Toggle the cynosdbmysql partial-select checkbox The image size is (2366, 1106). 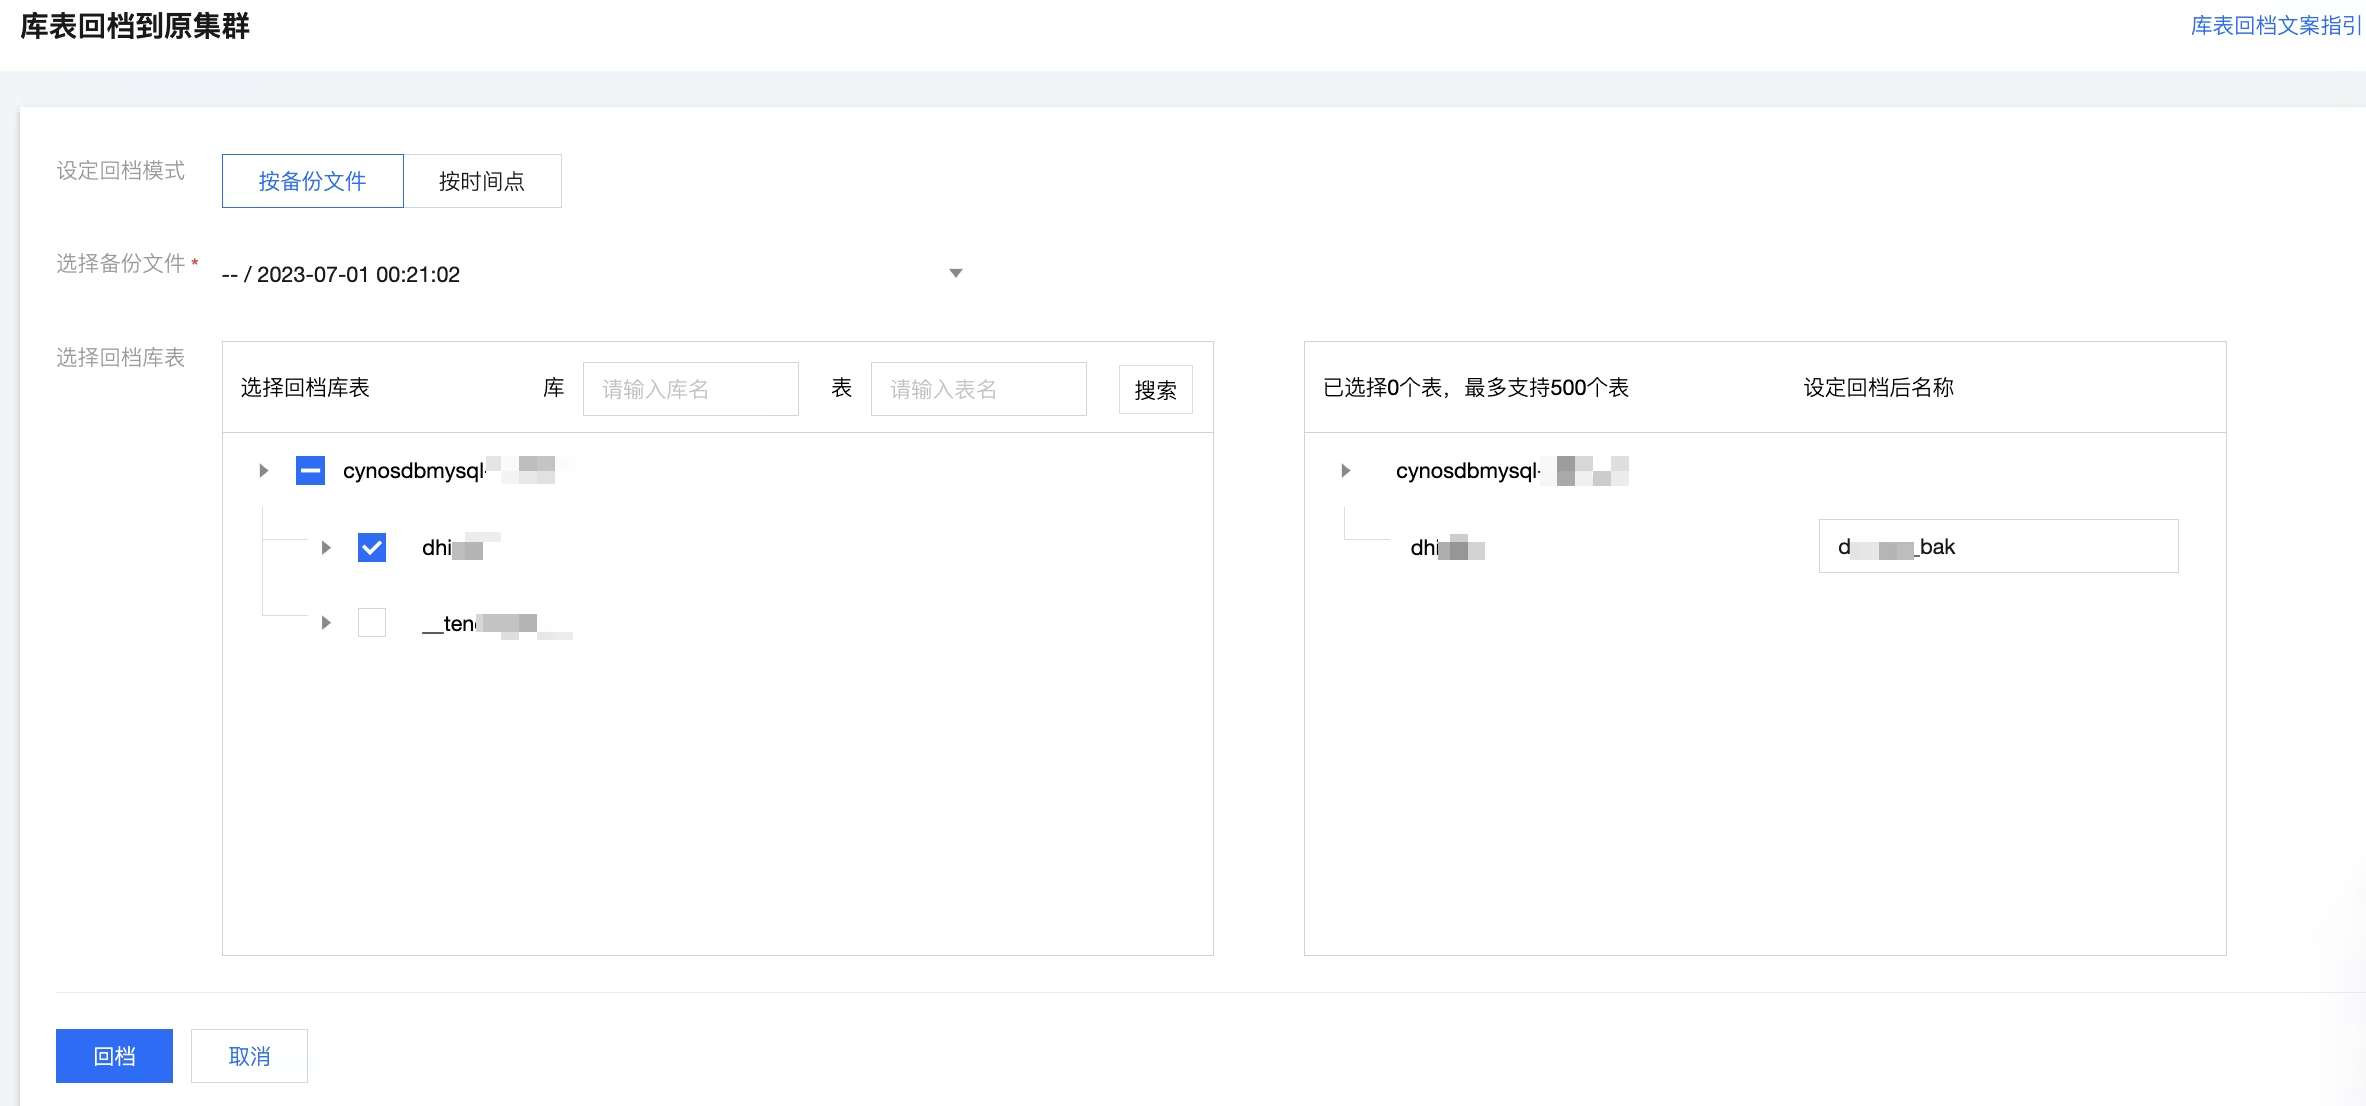pyautogui.click(x=310, y=470)
